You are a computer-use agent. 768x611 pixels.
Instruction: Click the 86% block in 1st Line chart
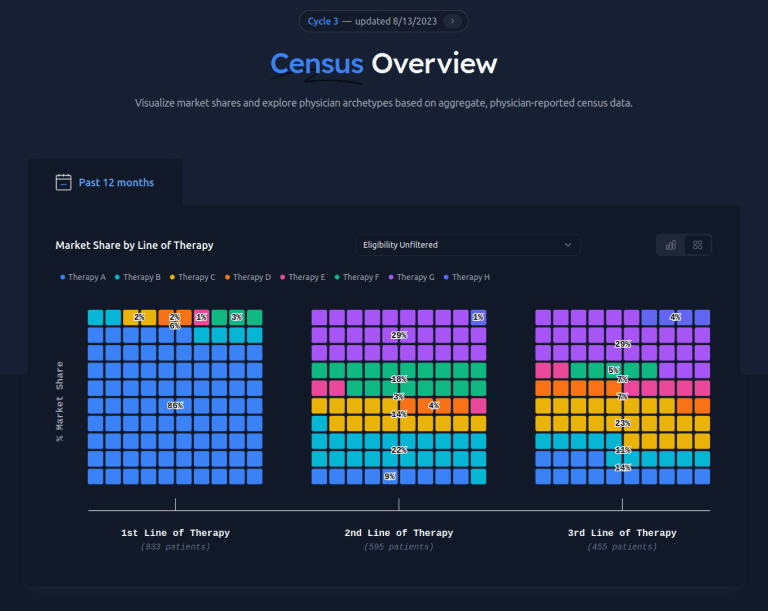[176, 406]
